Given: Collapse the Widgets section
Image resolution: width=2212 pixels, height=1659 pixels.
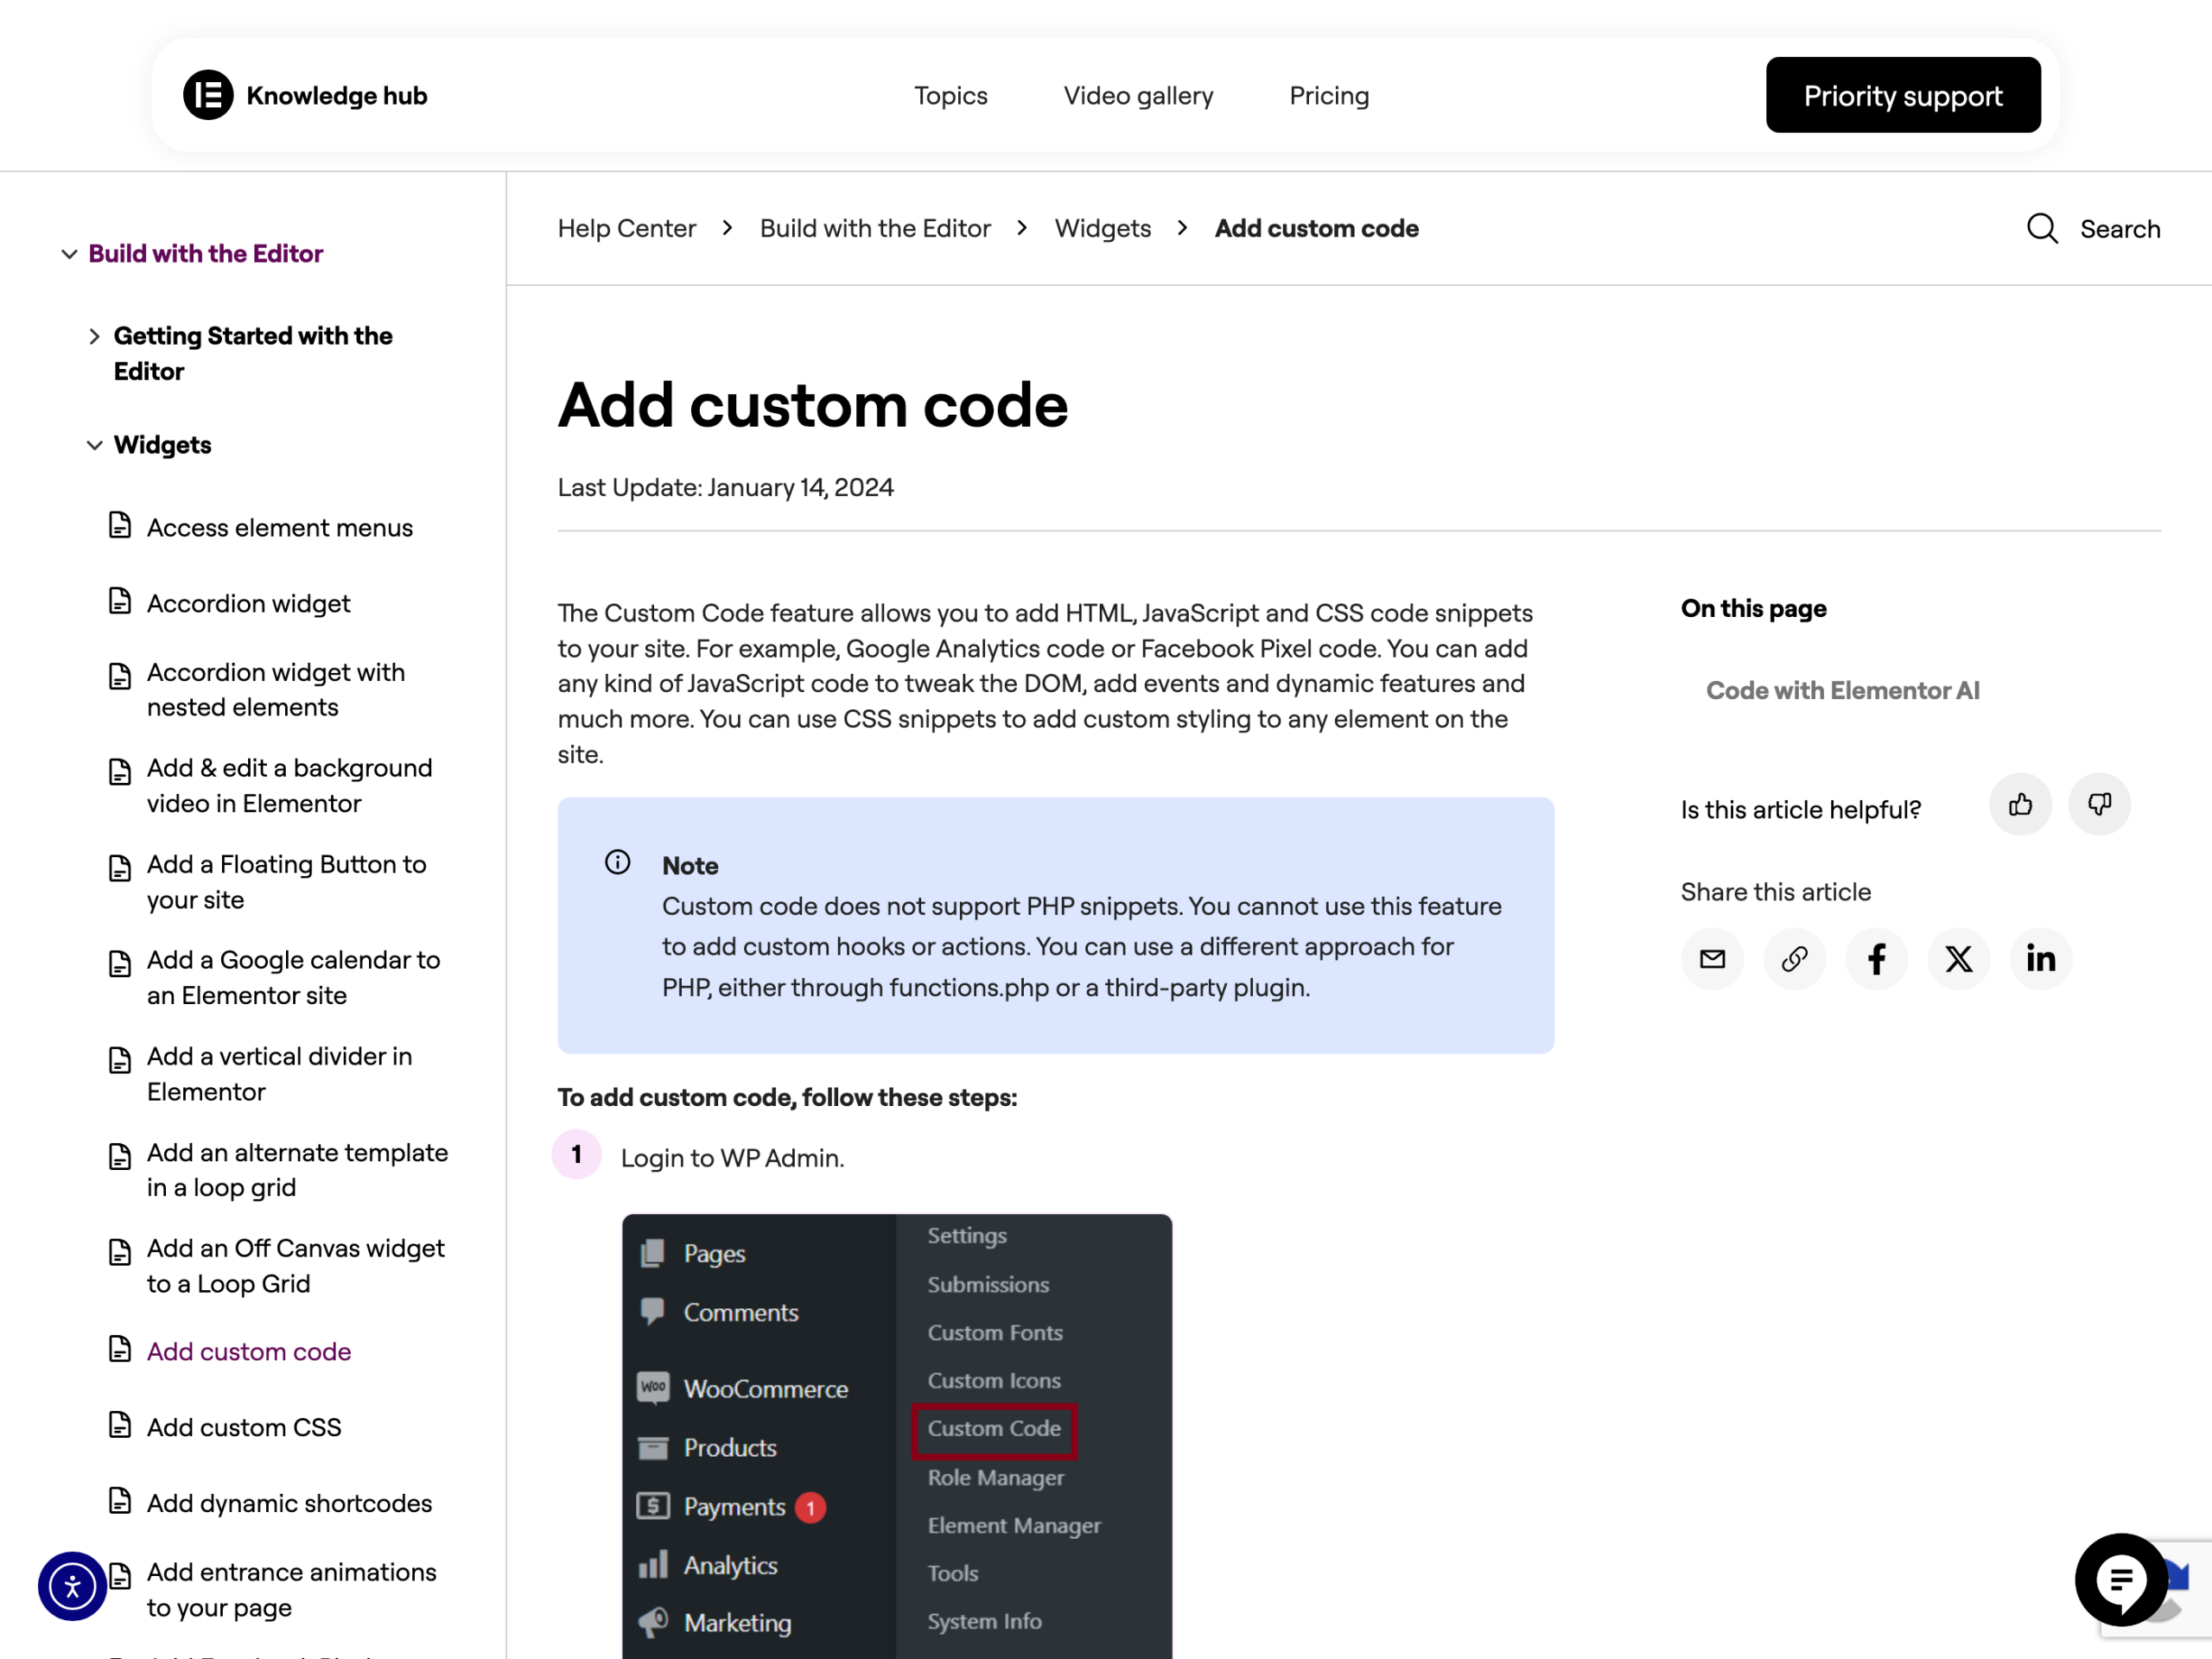Looking at the screenshot, I should pyautogui.click(x=94, y=445).
